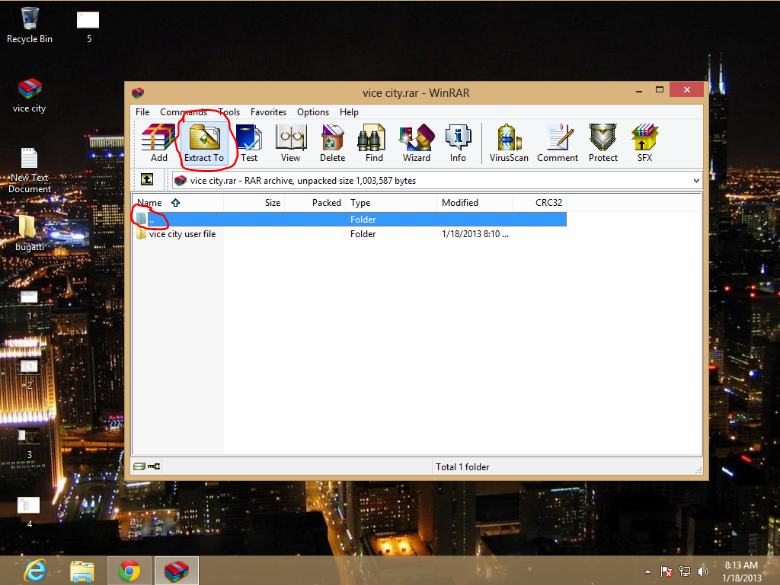
Task: Select desktop file named 5
Action: pos(88,26)
